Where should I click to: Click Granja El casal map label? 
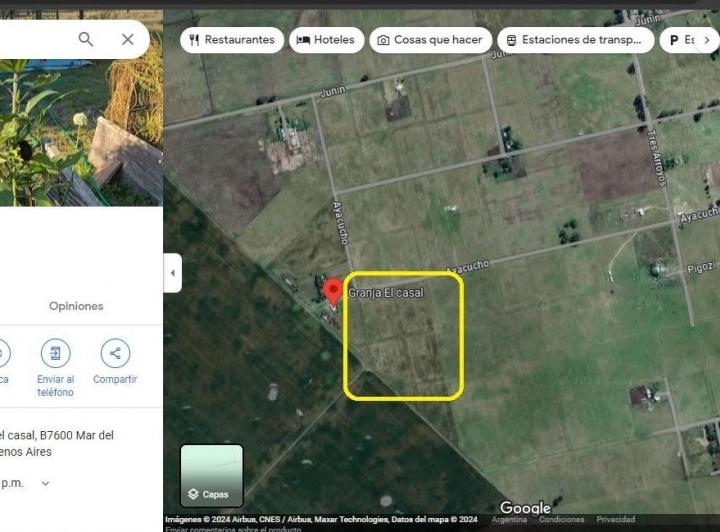click(x=386, y=292)
